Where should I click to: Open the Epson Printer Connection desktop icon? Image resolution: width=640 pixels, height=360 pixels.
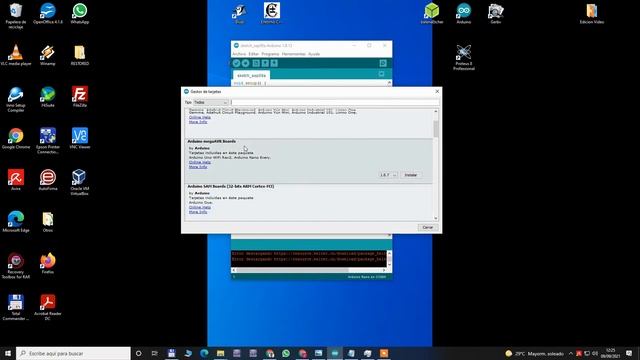coord(48,141)
